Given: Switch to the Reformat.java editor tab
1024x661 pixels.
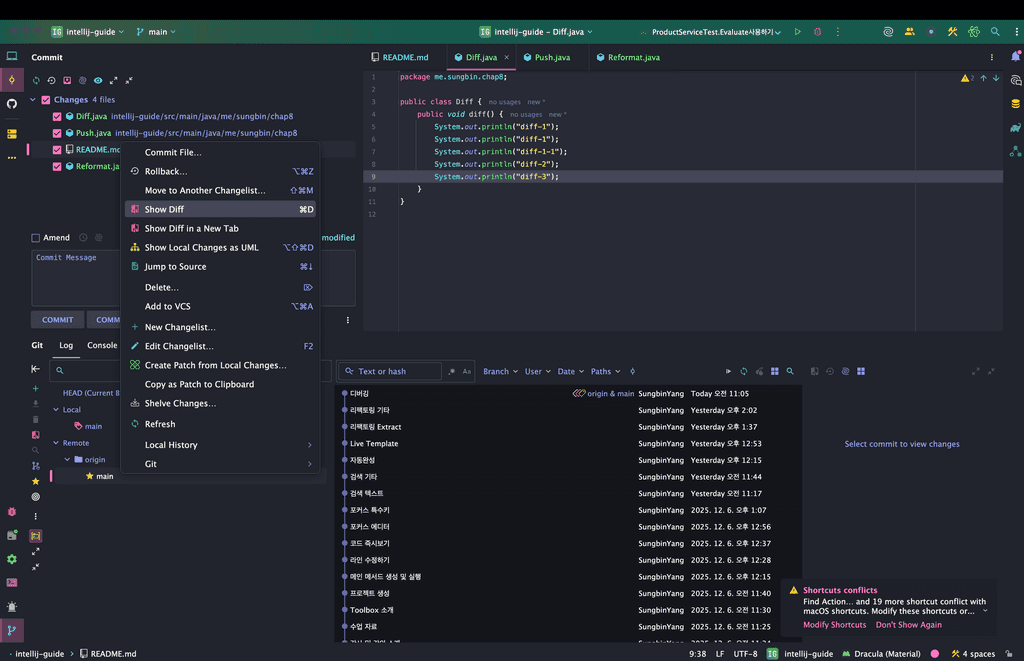Looking at the screenshot, I should click(x=633, y=58).
